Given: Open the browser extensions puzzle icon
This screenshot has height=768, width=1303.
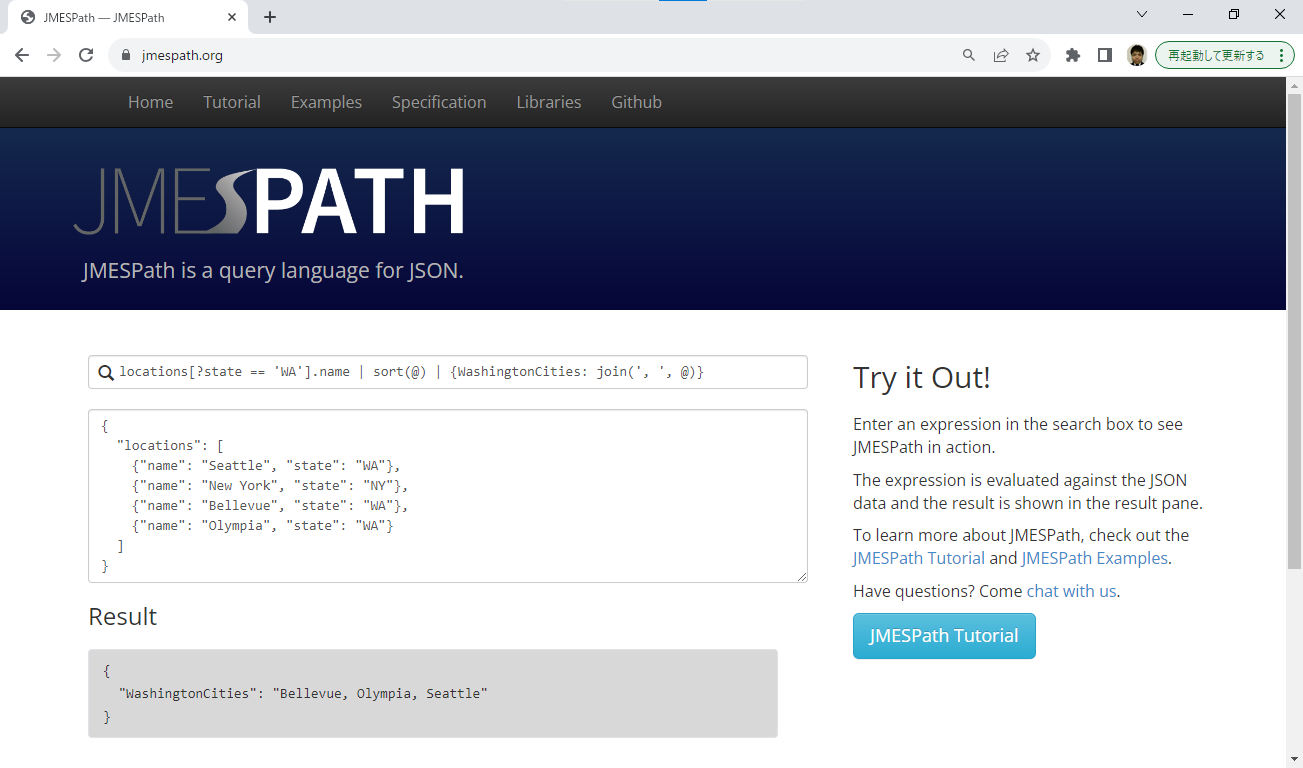Looking at the screenshot, I should click(1071, 55).
